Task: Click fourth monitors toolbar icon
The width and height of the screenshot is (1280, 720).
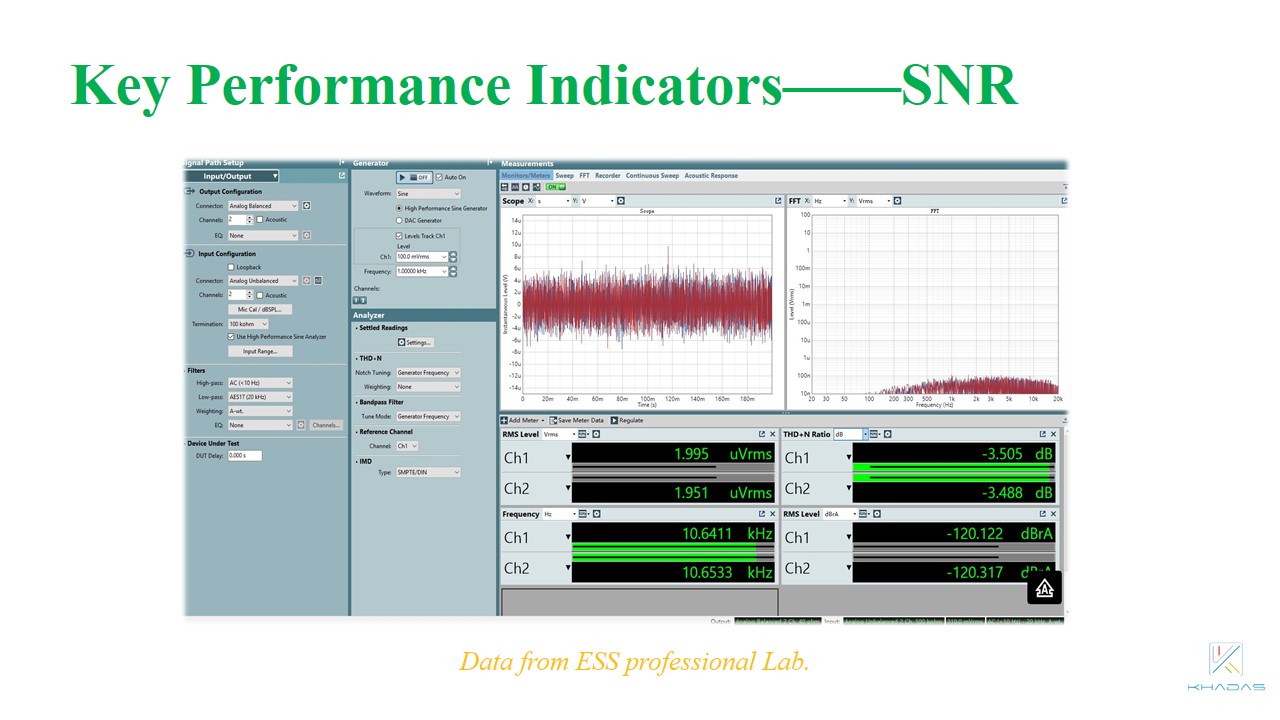Action: click(536, 187)
